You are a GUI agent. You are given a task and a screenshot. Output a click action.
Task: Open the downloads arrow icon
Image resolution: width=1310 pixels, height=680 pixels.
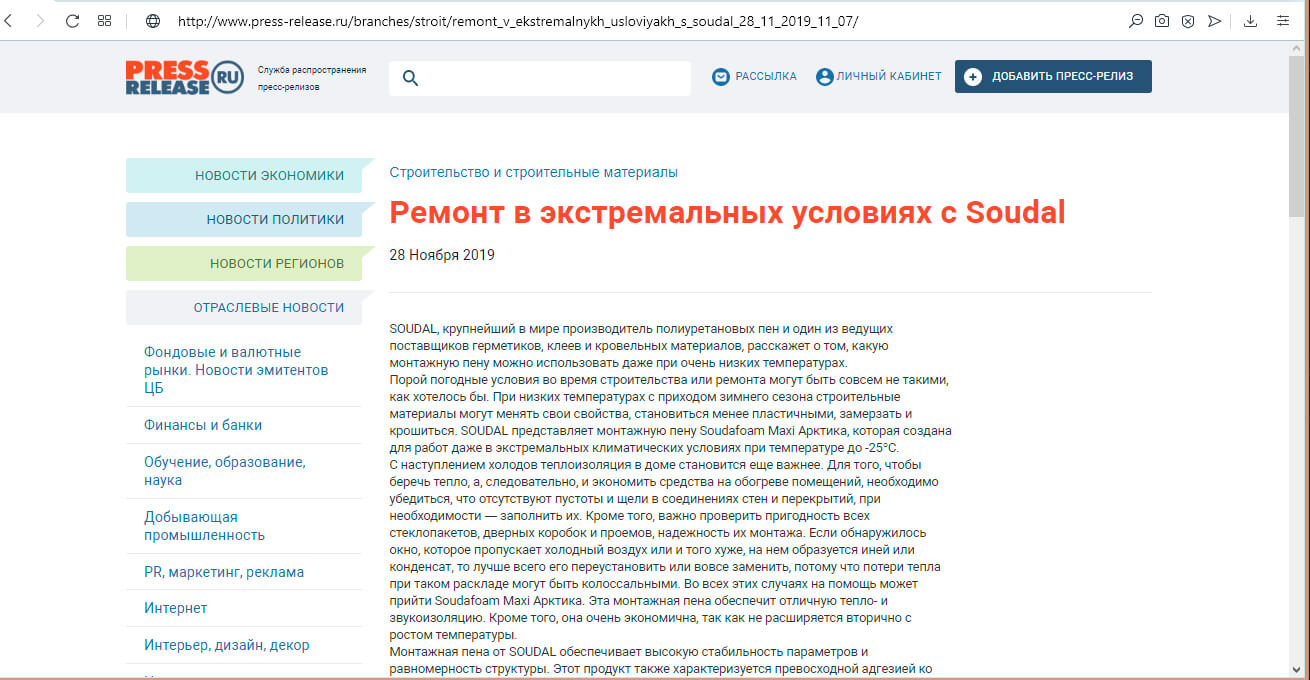tap(1251, 20)
